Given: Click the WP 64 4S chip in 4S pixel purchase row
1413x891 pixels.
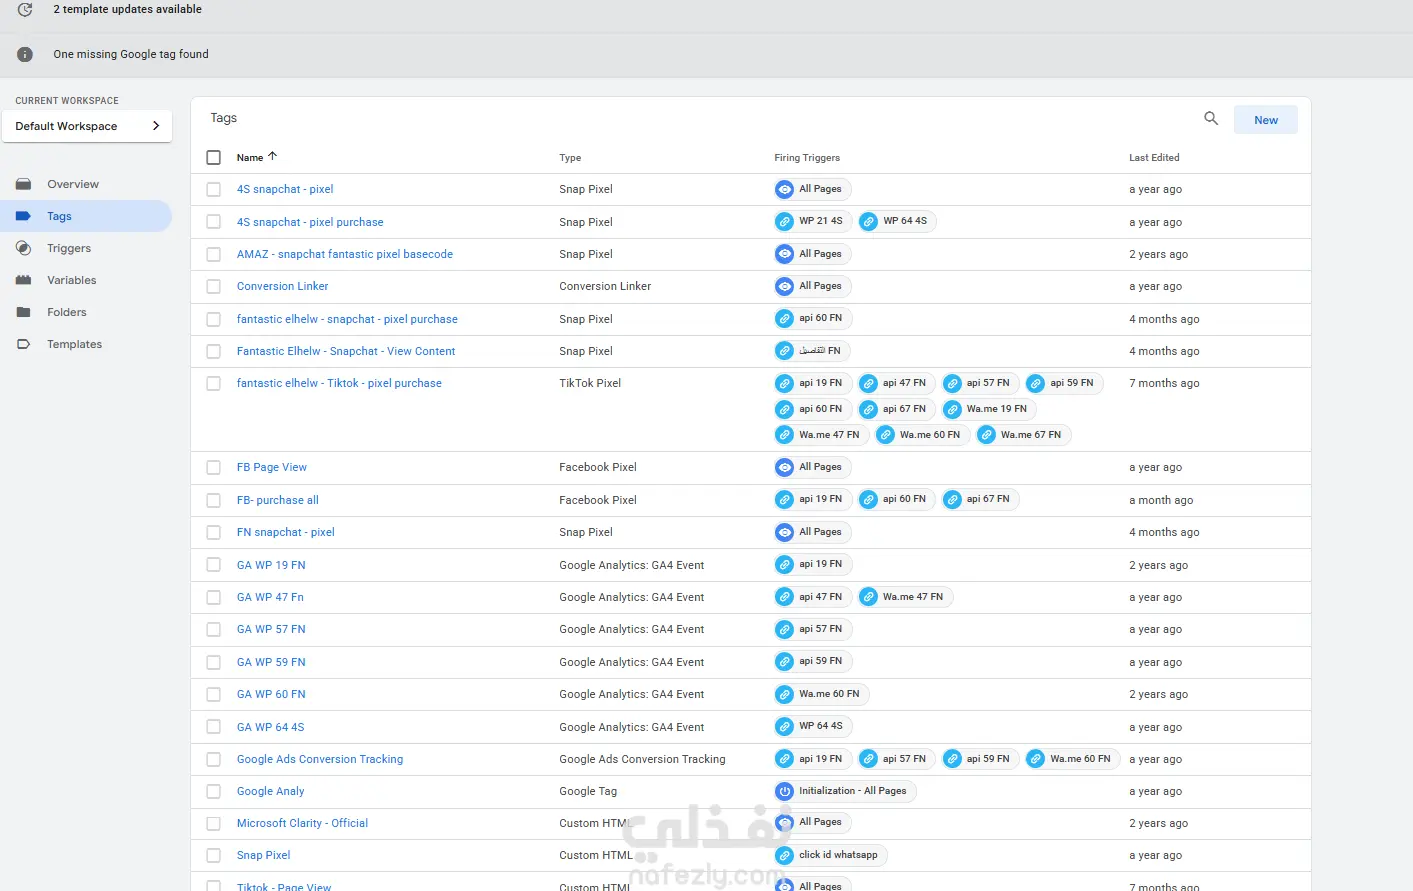Looking at the screenshot, I should coord(897,221).
